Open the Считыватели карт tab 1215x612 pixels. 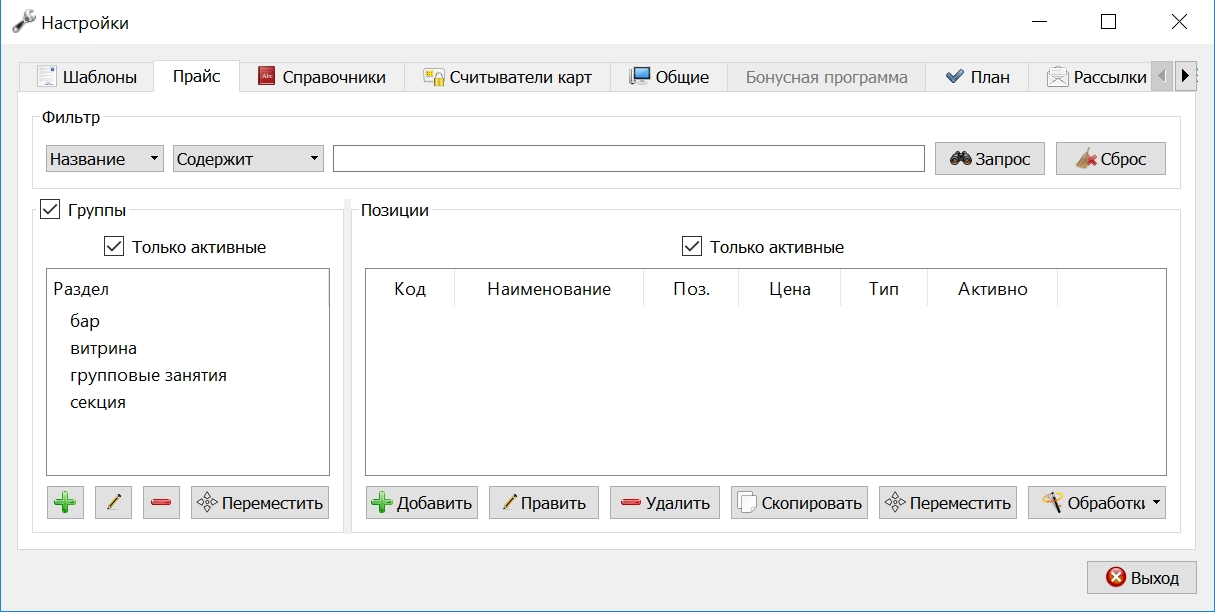pos(507,77)
